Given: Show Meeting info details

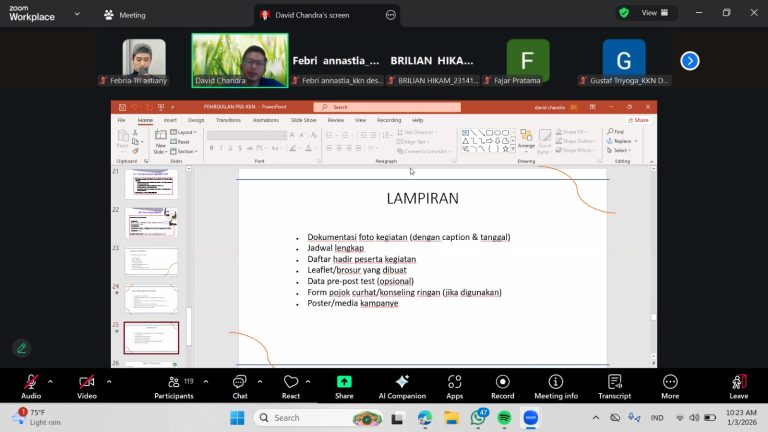Looking at the screenshot, I should point(556,386).
